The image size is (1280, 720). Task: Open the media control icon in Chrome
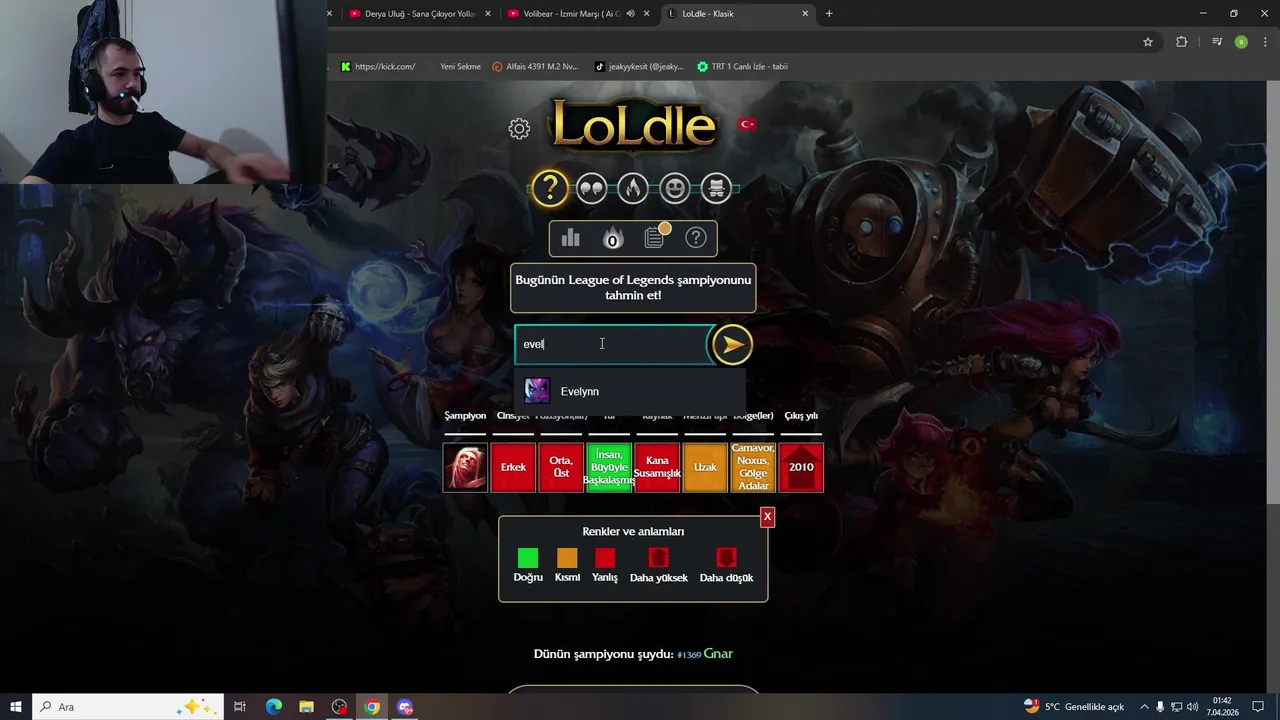pos(1217,42)
